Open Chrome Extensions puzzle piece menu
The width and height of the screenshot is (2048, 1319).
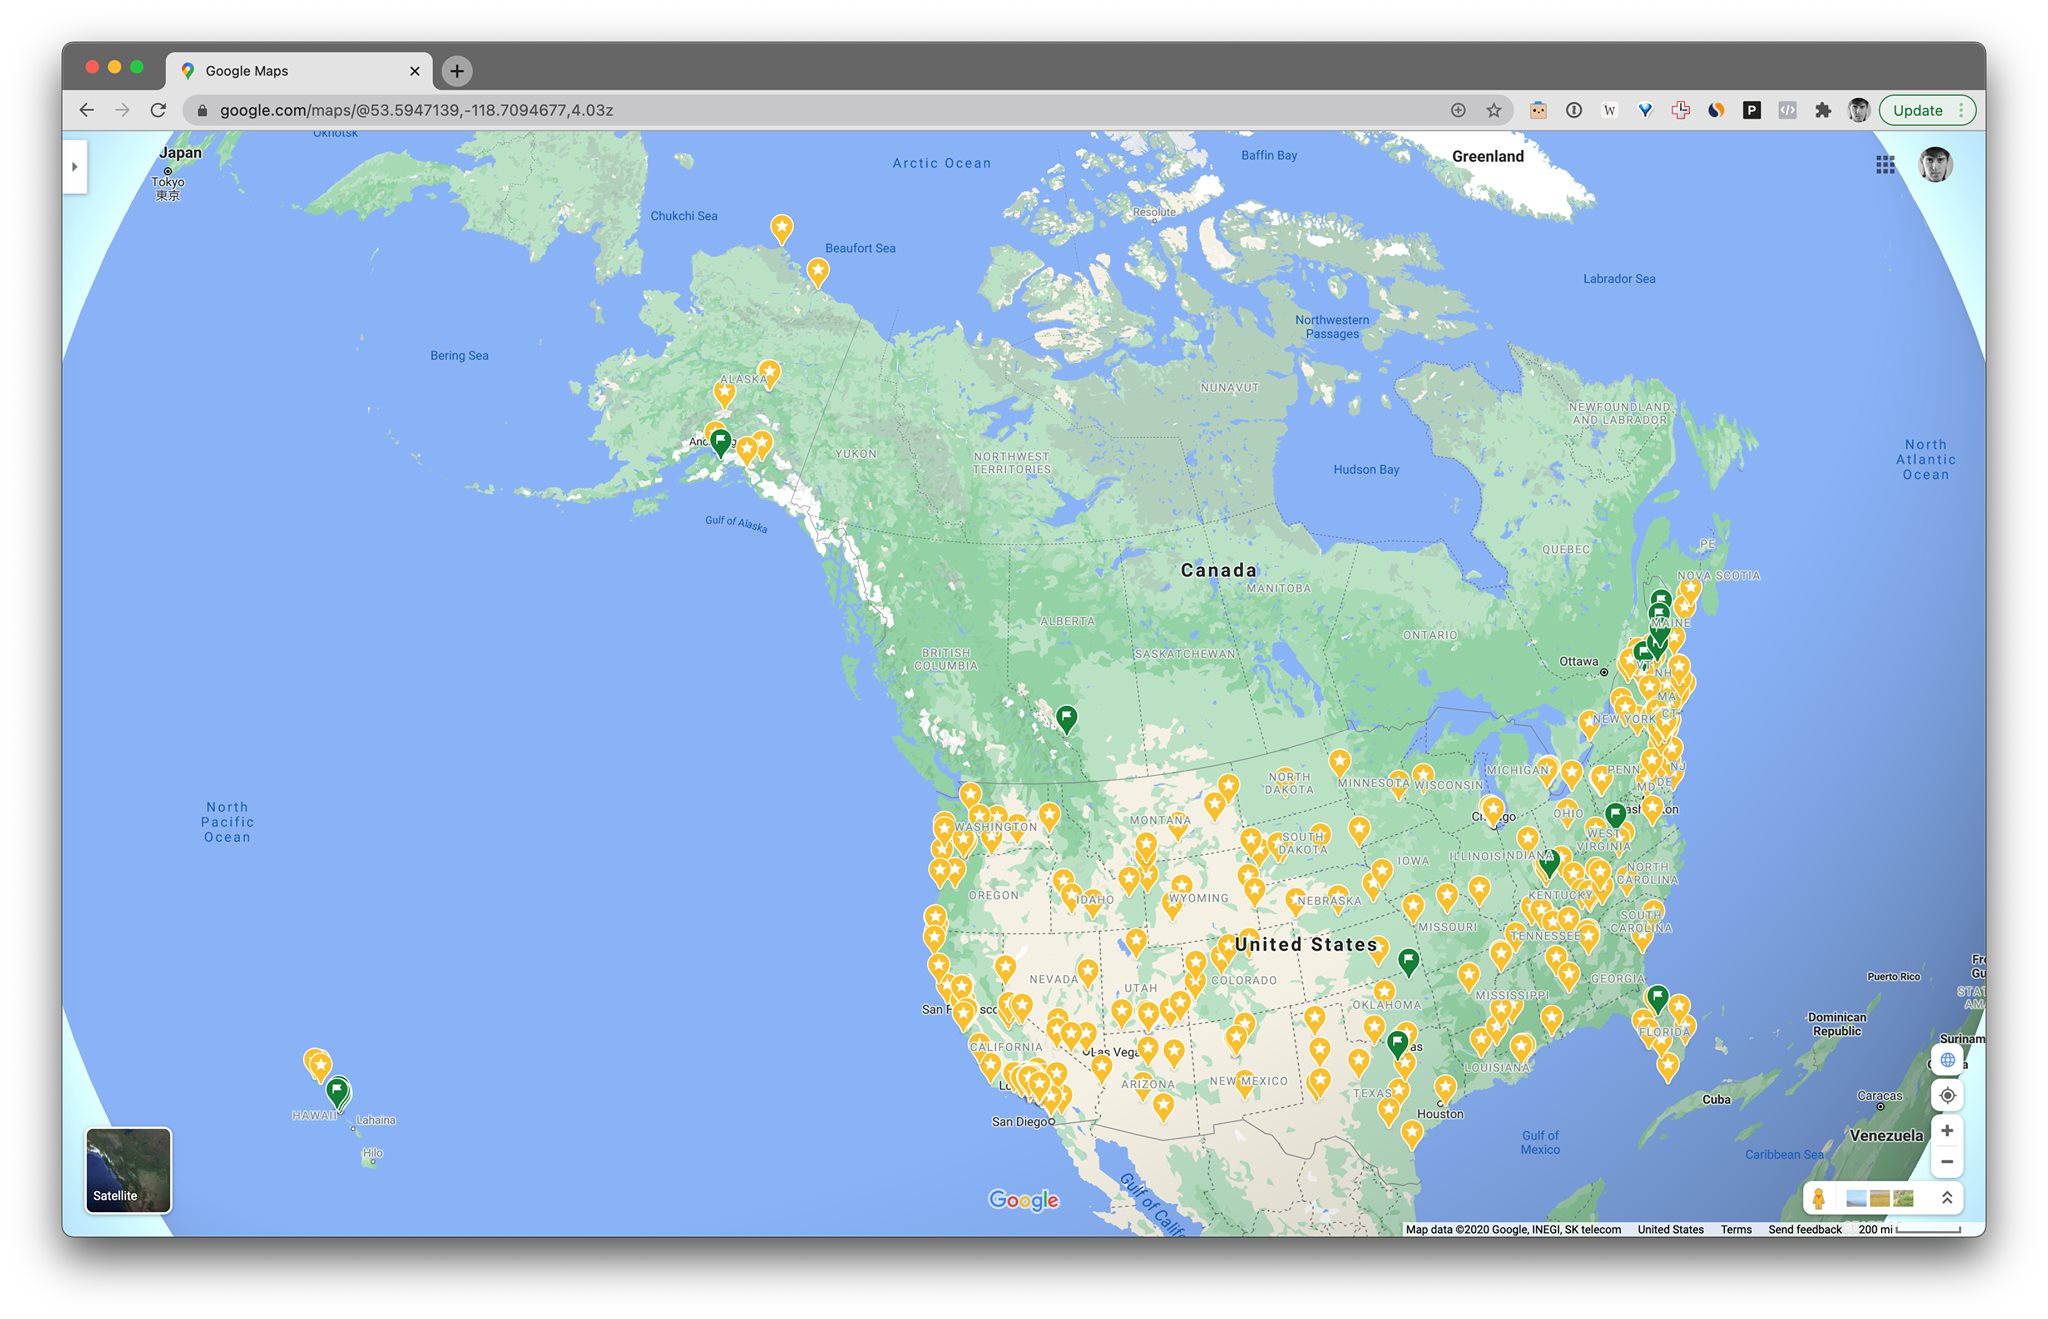pyautogui.click(x=1823, y=110)
